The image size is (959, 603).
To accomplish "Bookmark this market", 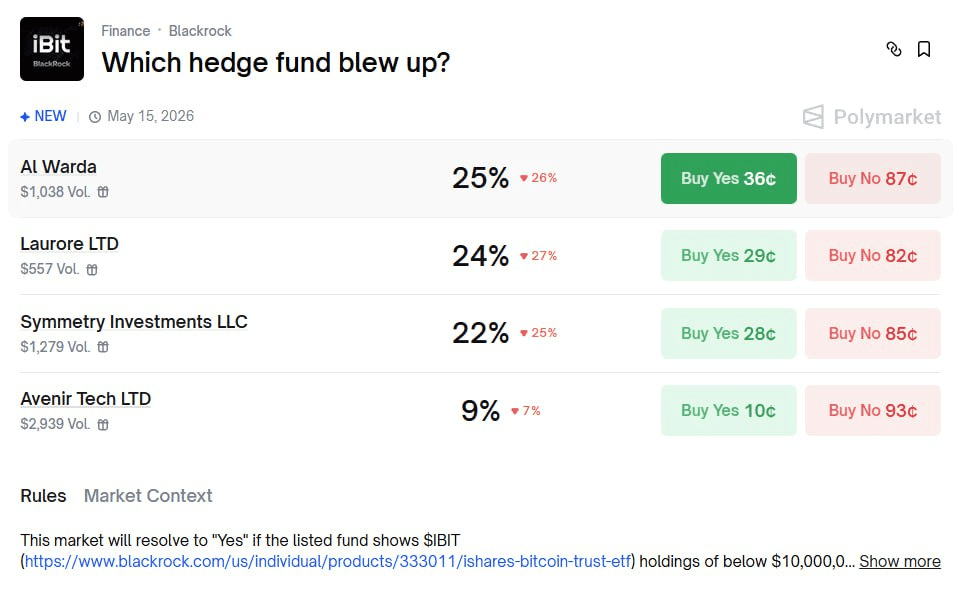I will tap(924, 49).
